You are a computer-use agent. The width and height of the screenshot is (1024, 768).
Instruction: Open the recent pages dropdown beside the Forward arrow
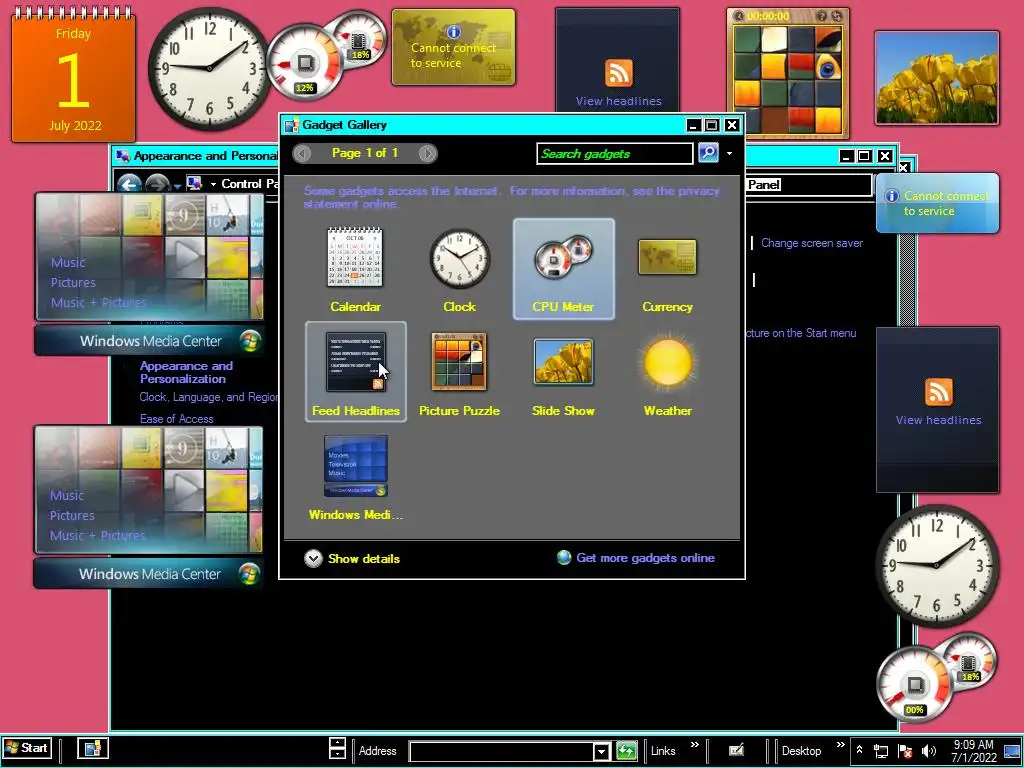pyautogui.click(x=177, y=186)
